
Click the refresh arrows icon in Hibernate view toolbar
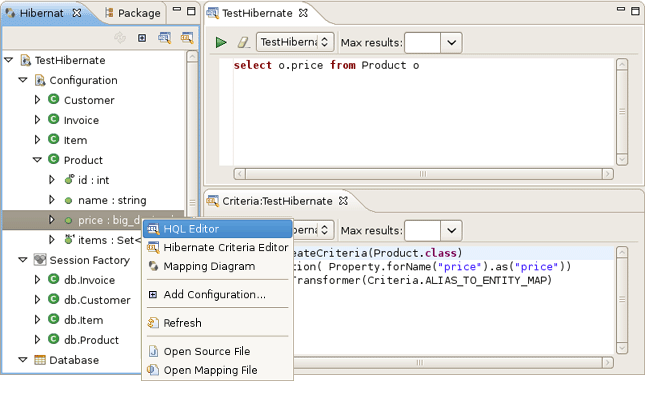coord(120,38)
